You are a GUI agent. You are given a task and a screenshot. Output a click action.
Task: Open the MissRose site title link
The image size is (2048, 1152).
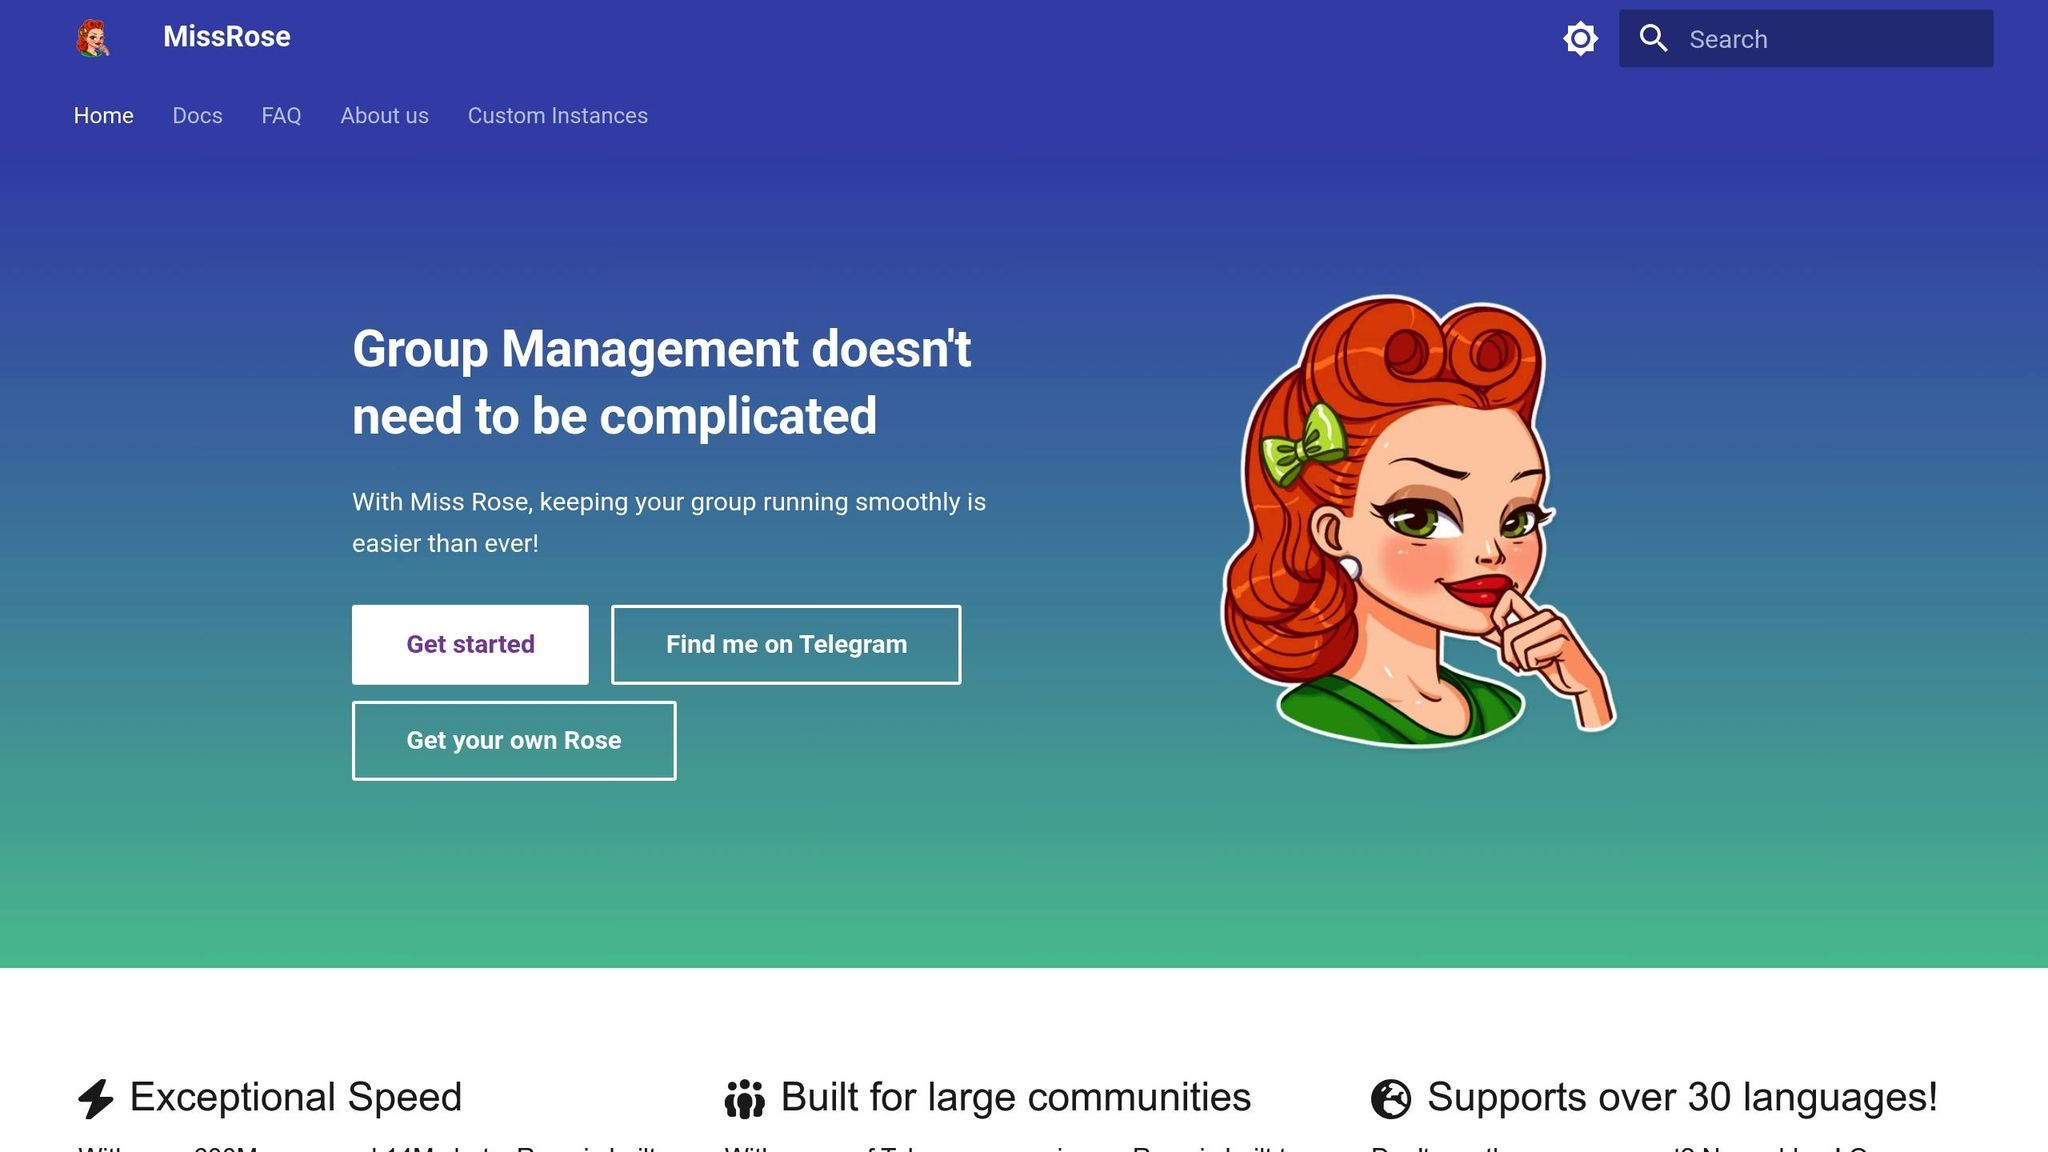(227, 37)
